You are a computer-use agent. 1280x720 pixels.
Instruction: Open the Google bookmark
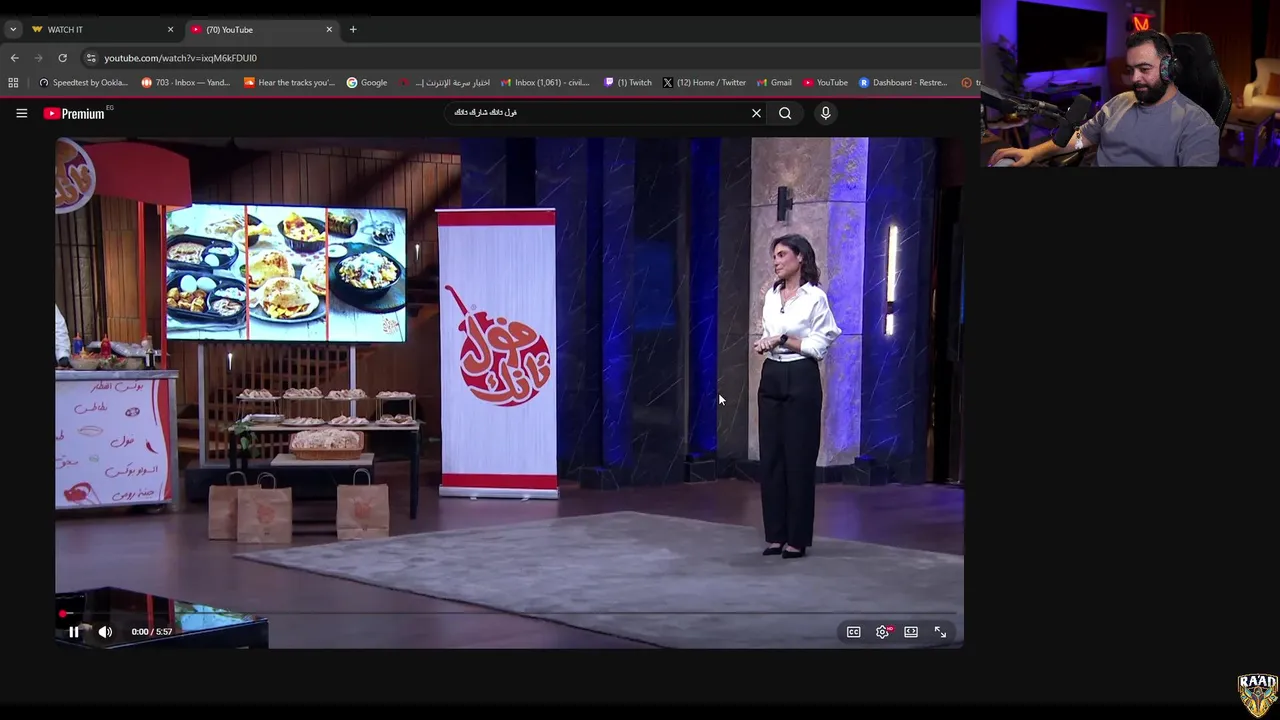pyautogui.click(x=367, y=83)
